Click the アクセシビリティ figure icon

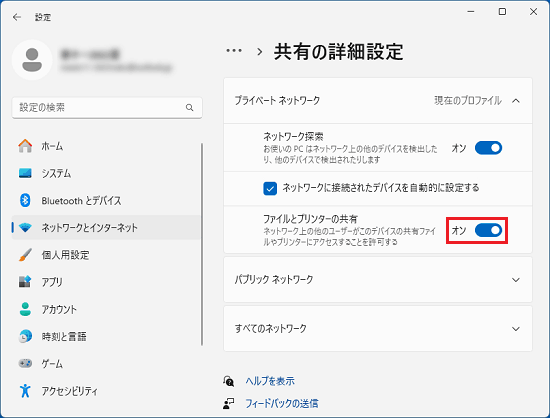pyautogui.click(x=25, y=390)
